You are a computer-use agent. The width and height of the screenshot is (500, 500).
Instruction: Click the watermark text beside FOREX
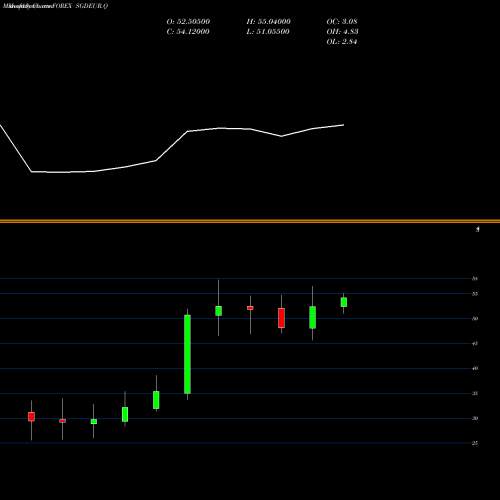27,6
